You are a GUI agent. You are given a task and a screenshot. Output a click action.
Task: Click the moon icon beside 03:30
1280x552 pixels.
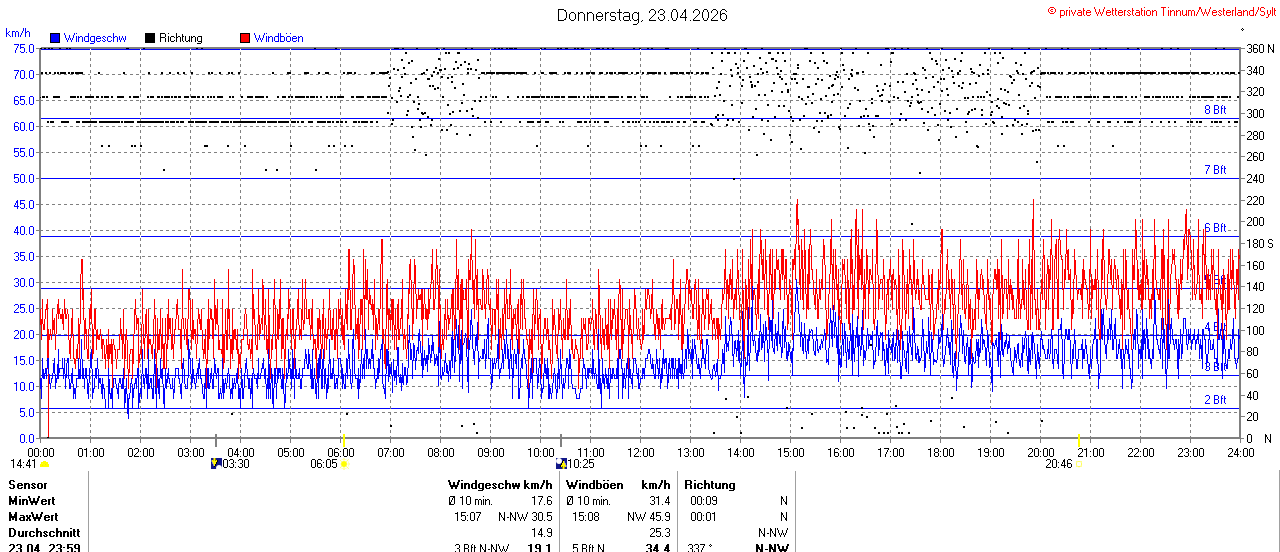click(x=216, y=464)
